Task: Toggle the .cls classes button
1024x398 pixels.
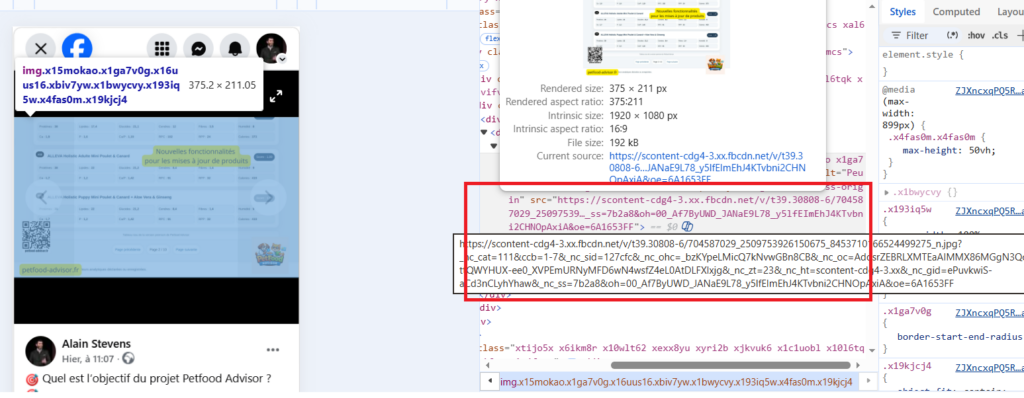Action: tap(999, 35)
